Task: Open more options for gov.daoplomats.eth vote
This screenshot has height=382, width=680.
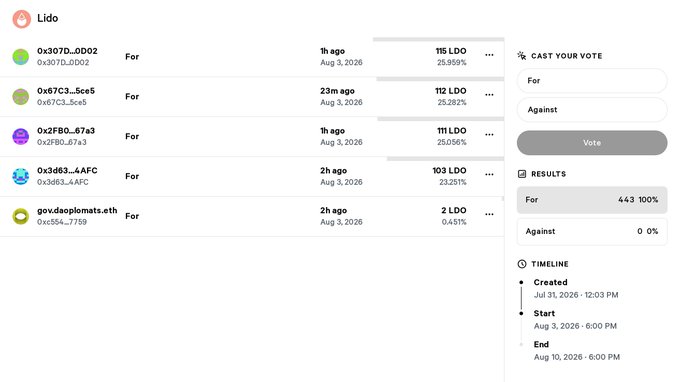Action: click(x=489, y=215)
